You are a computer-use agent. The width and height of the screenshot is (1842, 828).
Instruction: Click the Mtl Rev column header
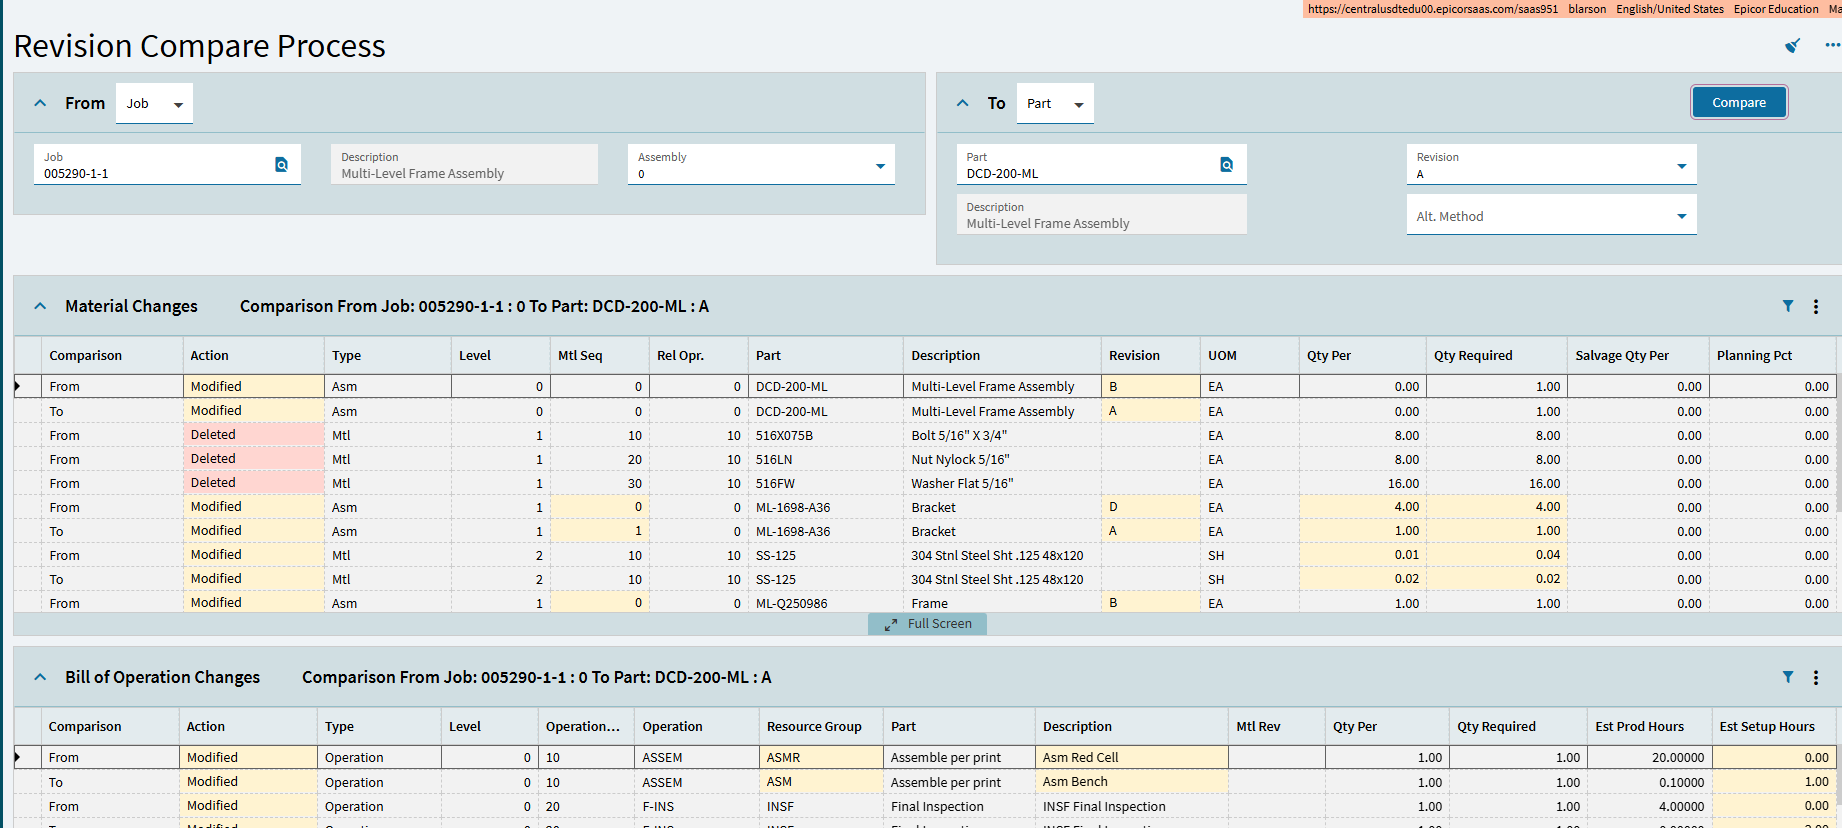pos(1277,726)
